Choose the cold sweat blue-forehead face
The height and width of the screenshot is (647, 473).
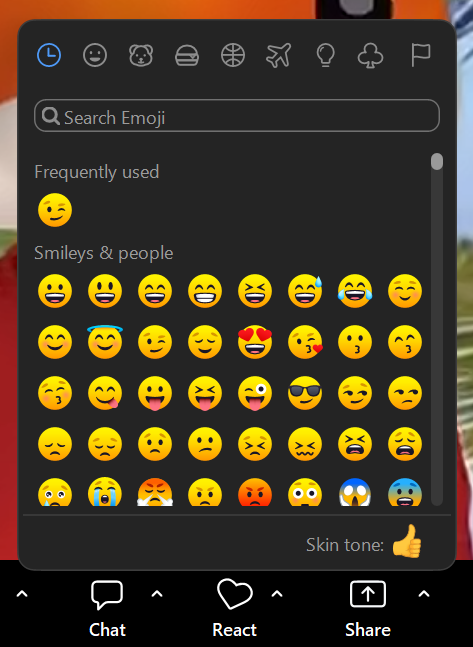coord(405,492)
